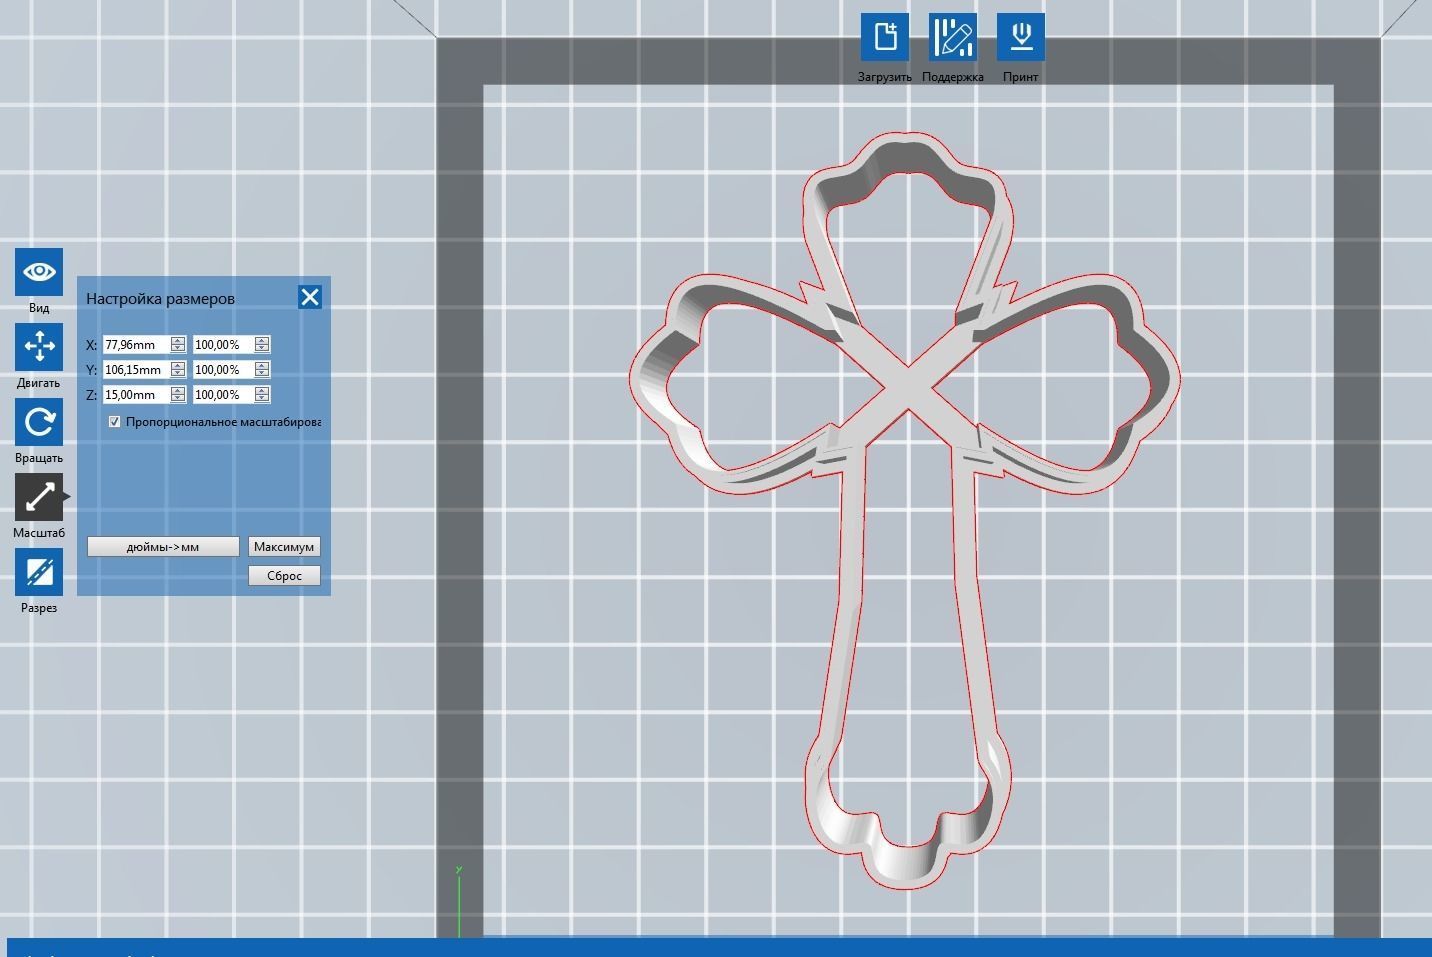Image resolution: width=1432 pixels, height=957 pixels.
Task: Click the Настройка размеров panel title
Action: coord(160,298)
